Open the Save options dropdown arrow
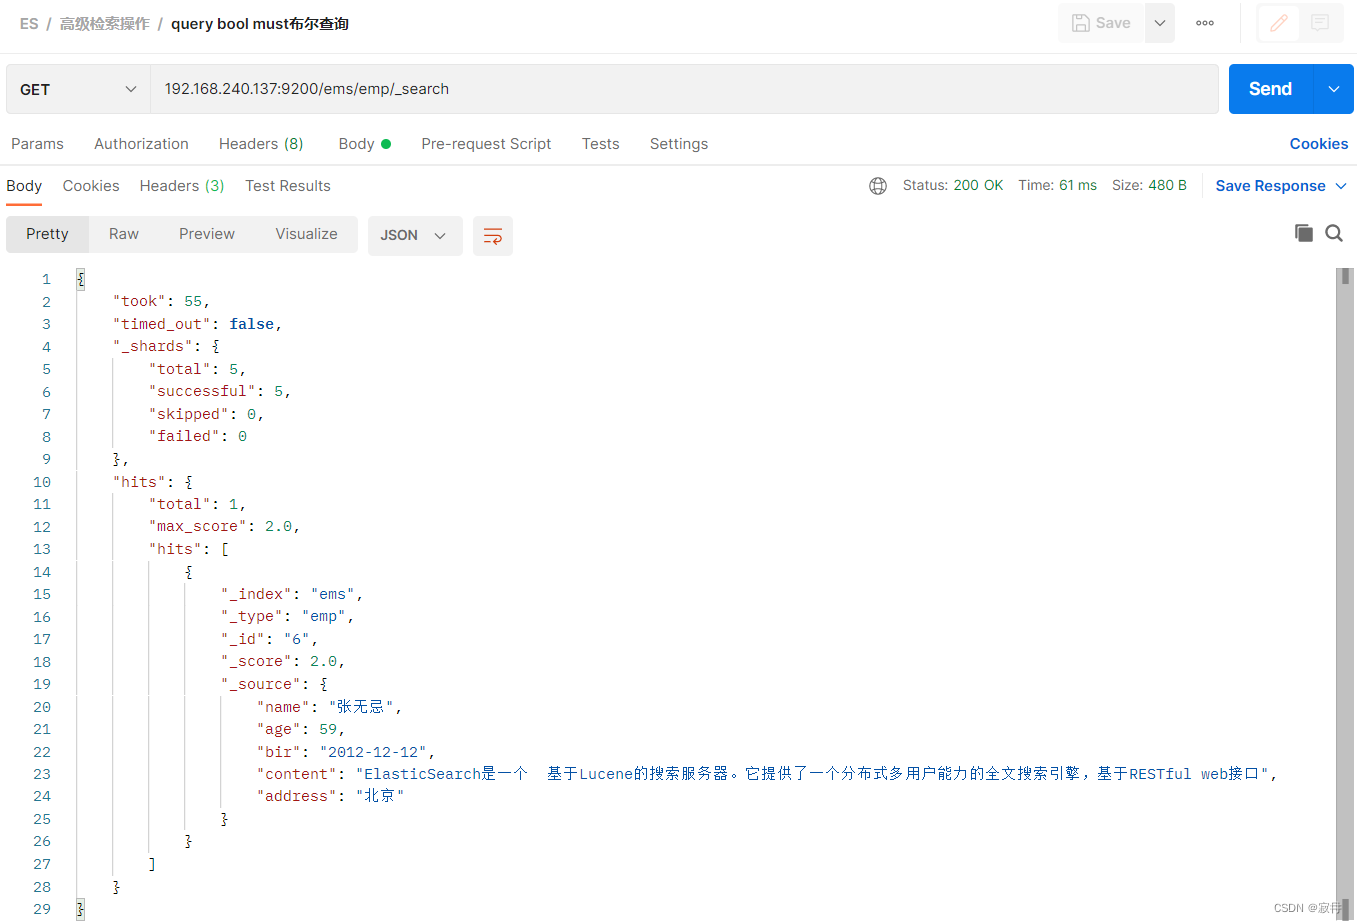This screenshot has width=1357, height=923. click(1160, 23)
